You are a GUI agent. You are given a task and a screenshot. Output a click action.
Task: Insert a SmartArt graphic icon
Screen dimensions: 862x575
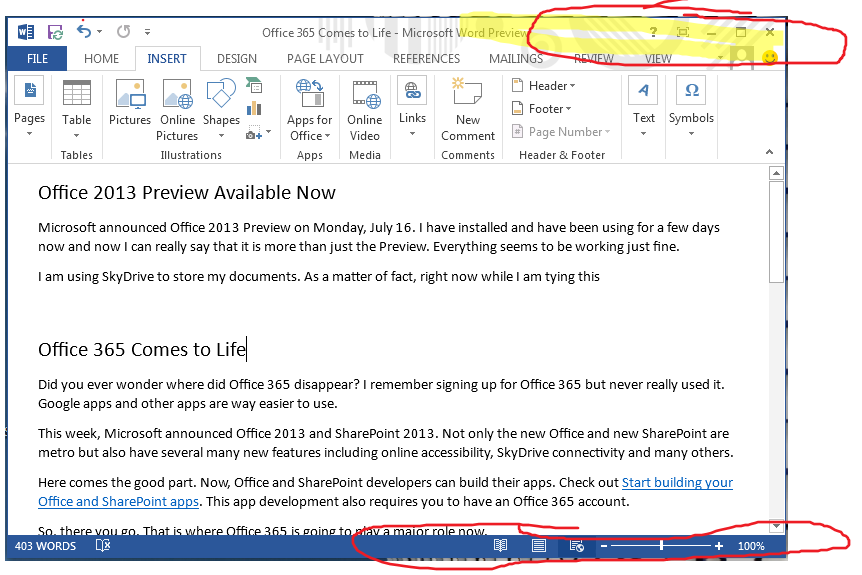tap(254, 85)
